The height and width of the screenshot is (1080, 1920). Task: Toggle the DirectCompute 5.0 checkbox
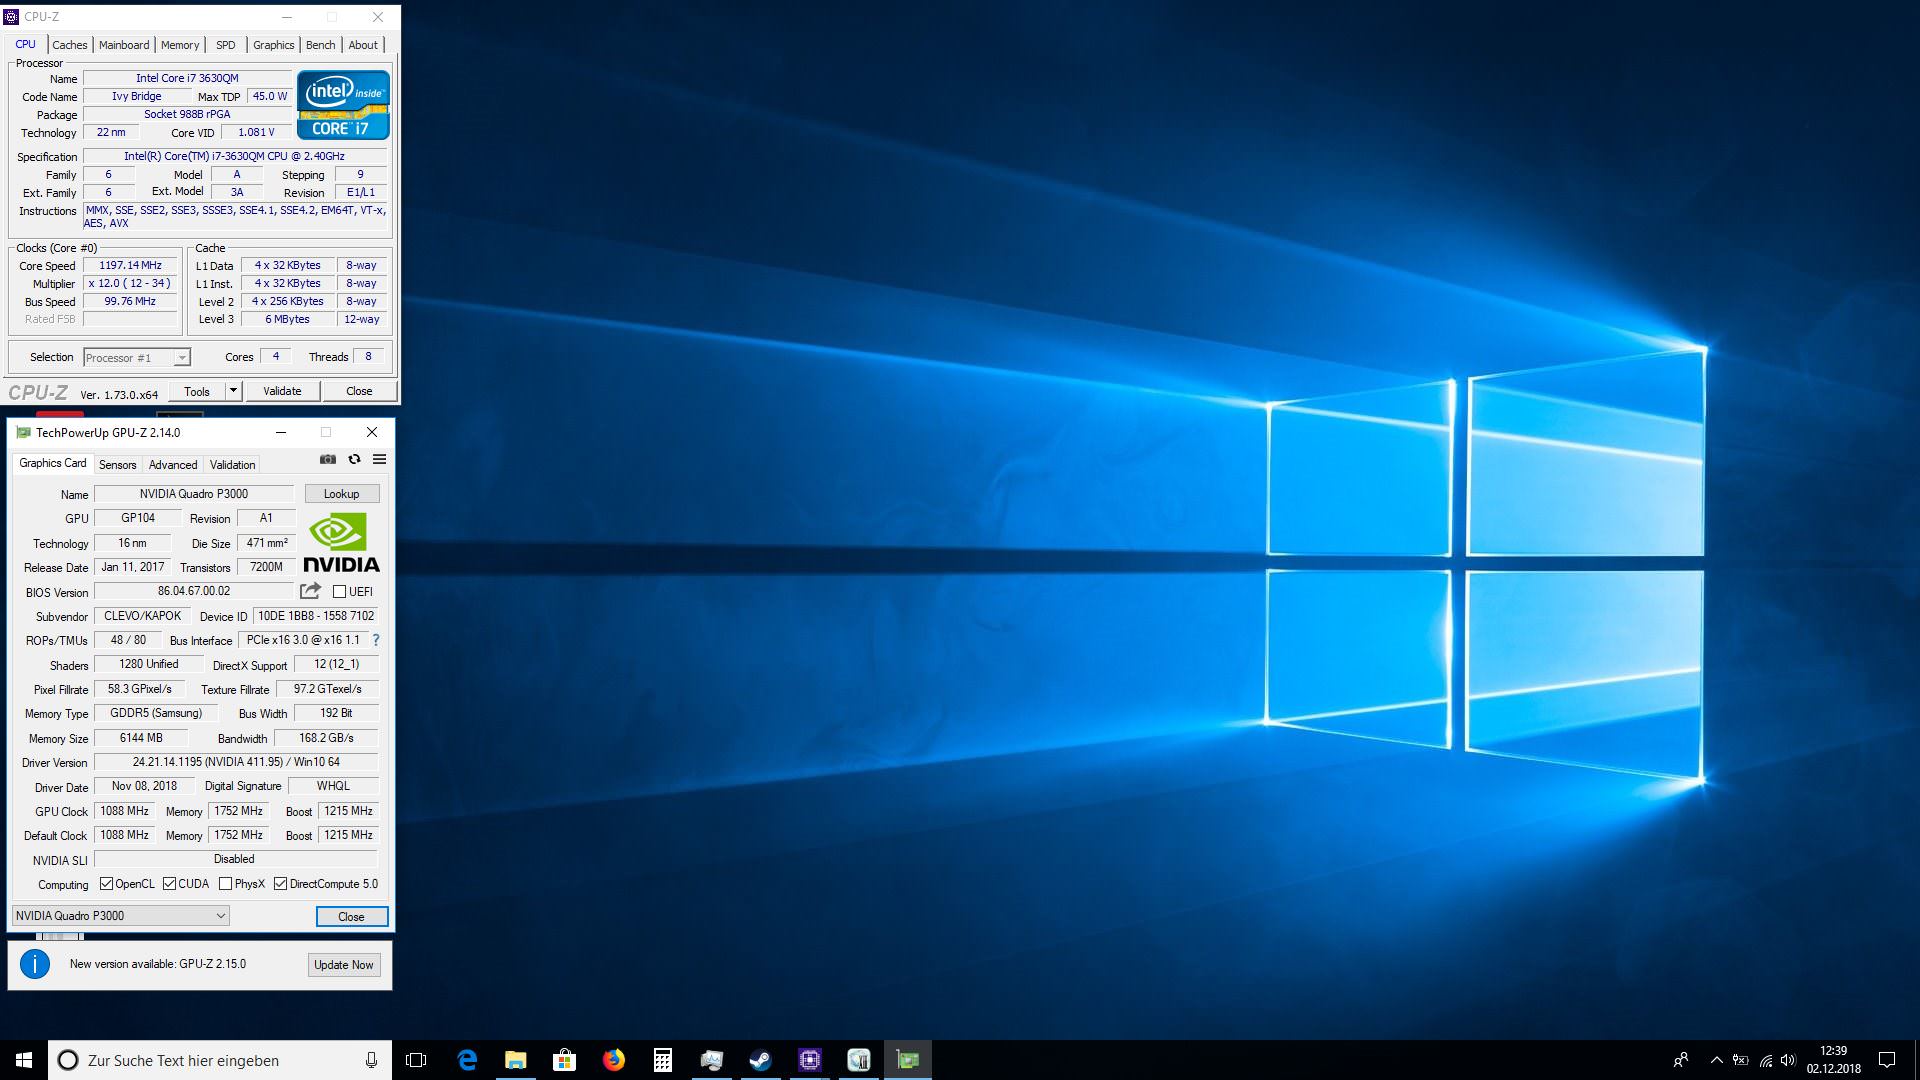pos(281,884)
